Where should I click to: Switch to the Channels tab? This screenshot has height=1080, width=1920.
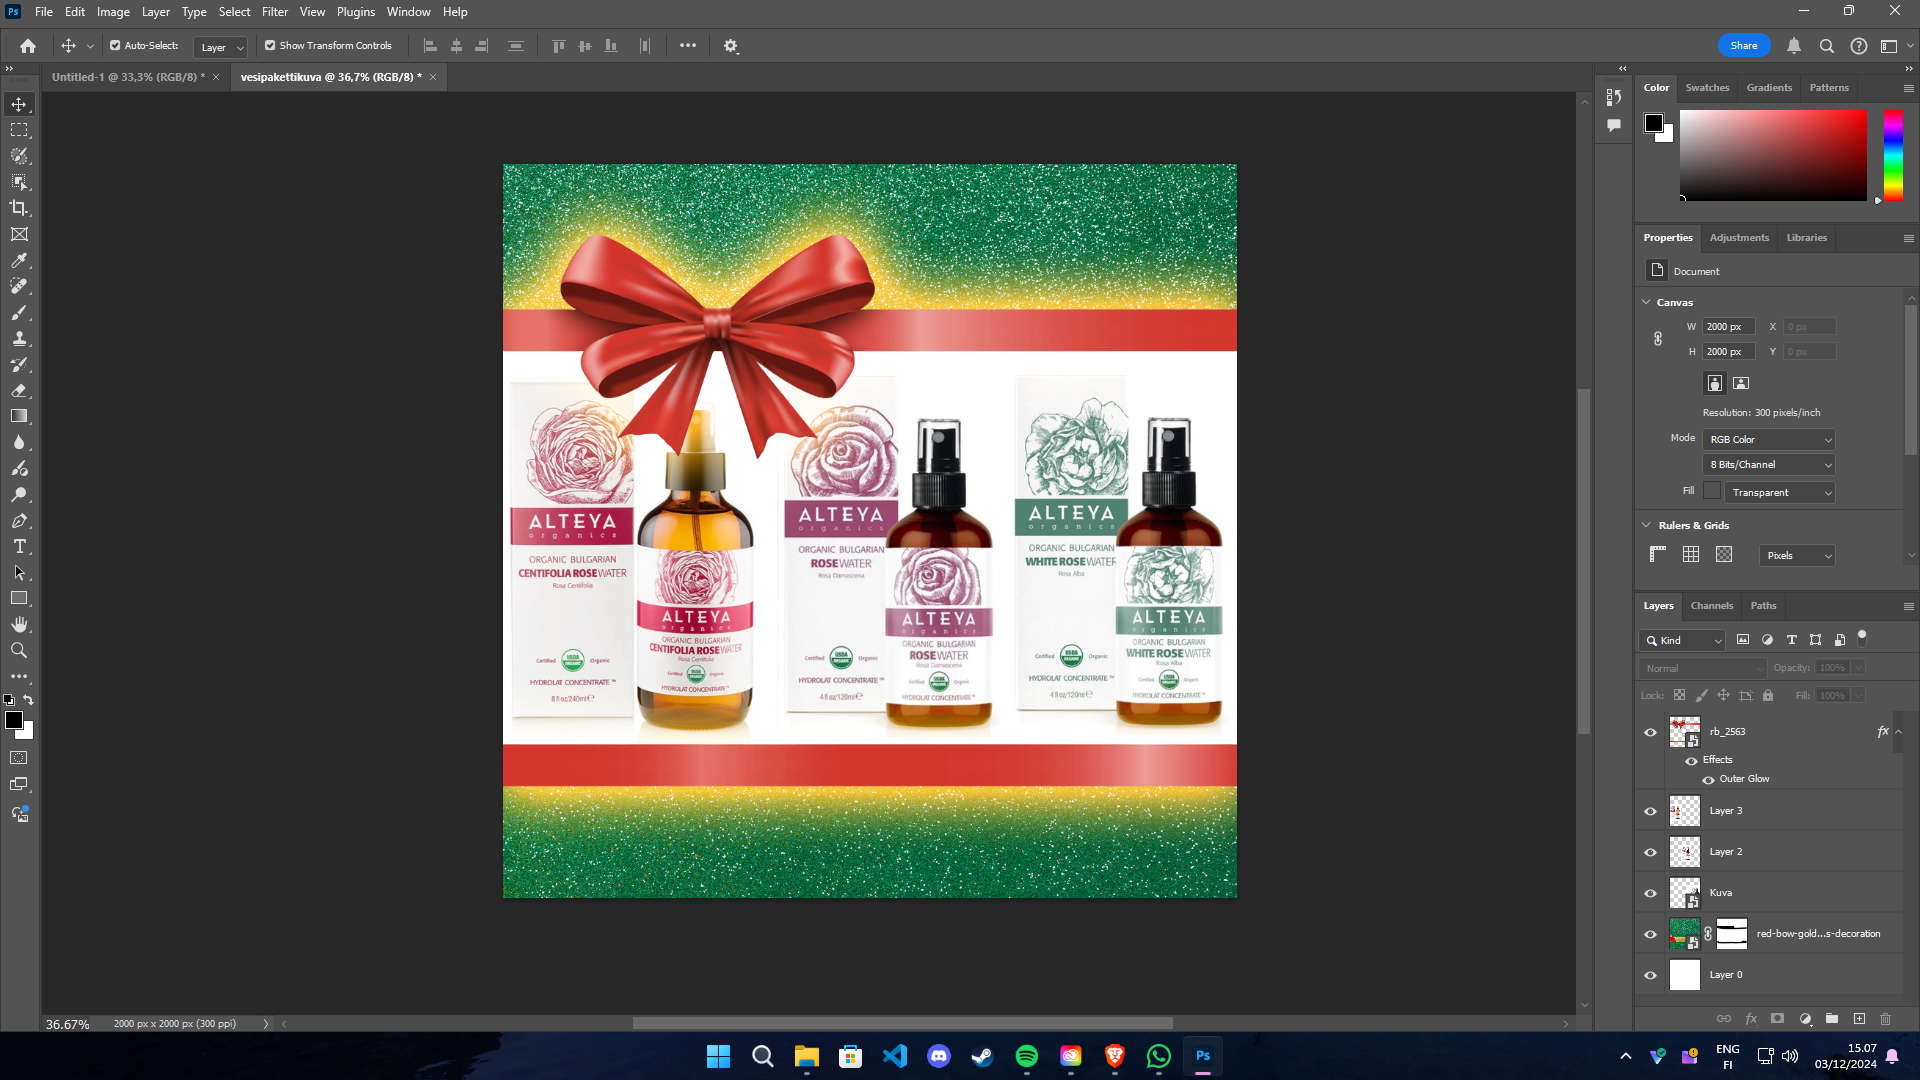[1711, 605]
